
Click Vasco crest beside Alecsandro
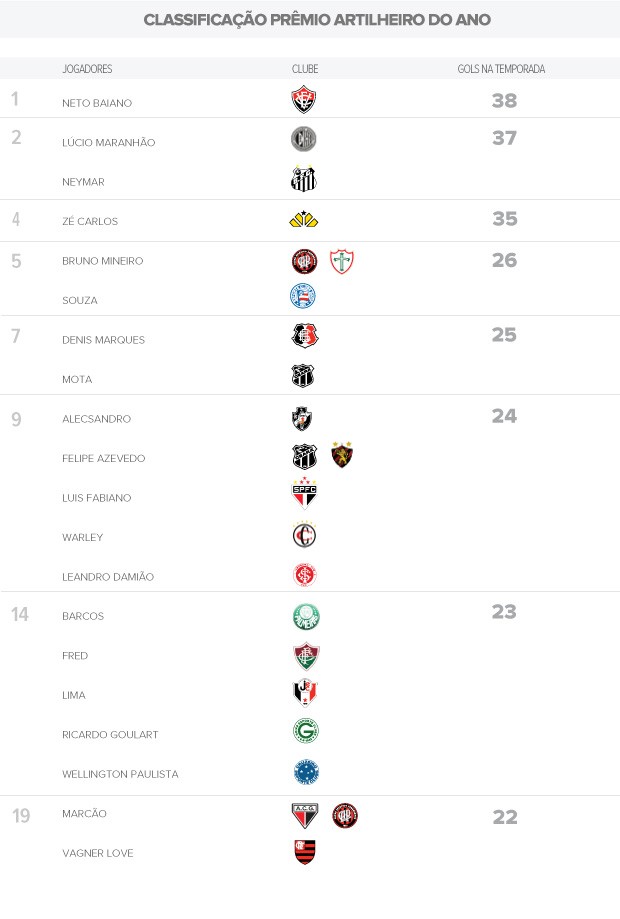303,418
